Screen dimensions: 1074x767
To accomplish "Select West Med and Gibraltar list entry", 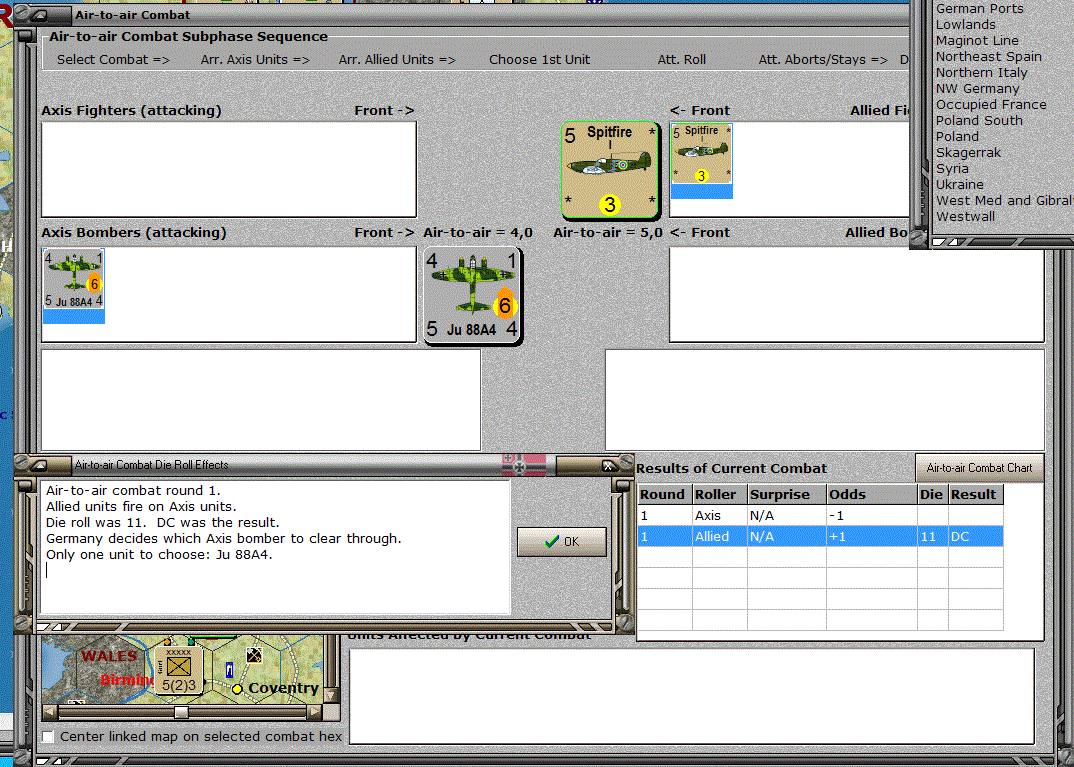I will [x=1004, y=201].
